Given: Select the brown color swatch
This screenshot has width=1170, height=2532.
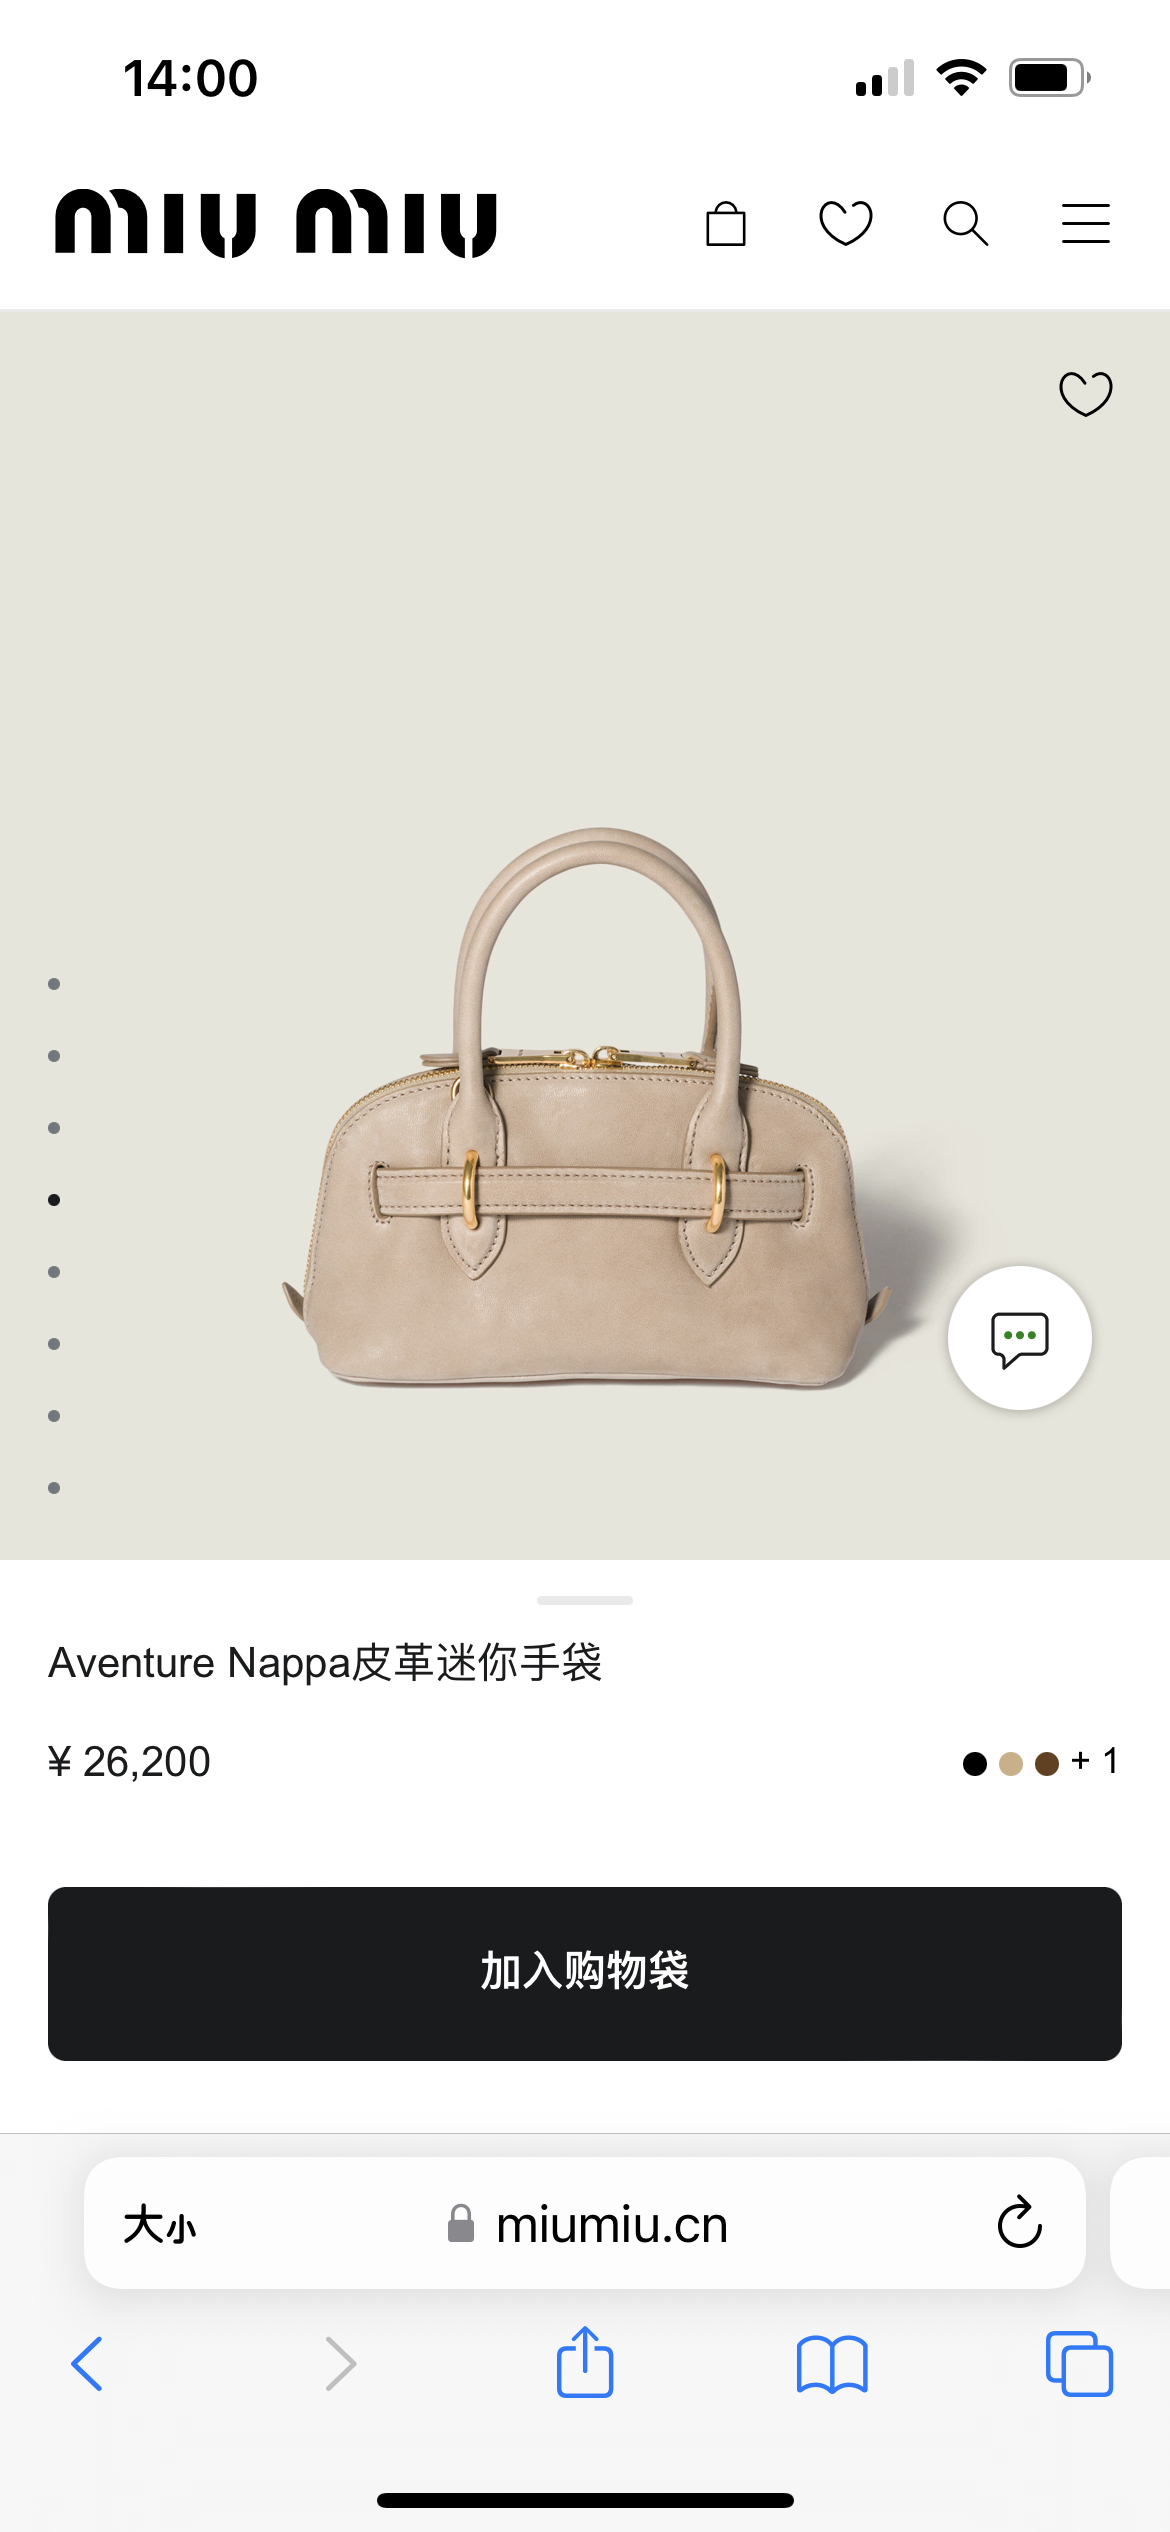Looking at the screenshot, I should (x=1047, y=1763).
